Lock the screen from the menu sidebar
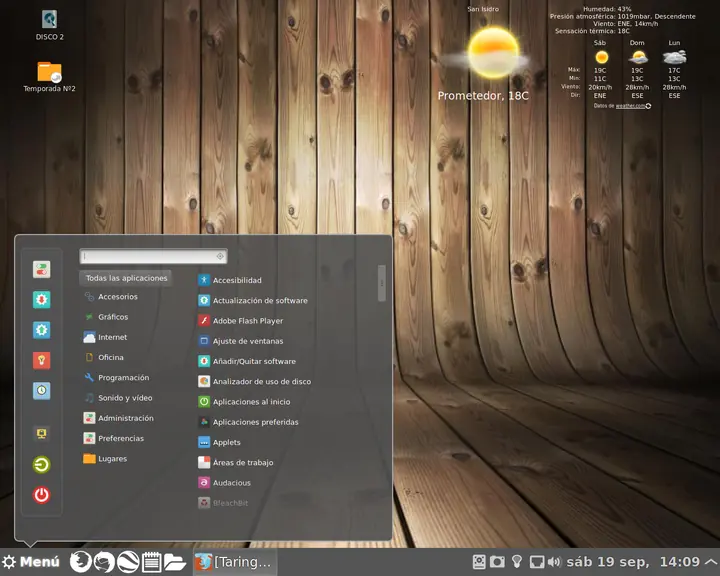Image resolution: width=720 pixels, height=576 pixels. pyautogui.click(x=41, y=434)
